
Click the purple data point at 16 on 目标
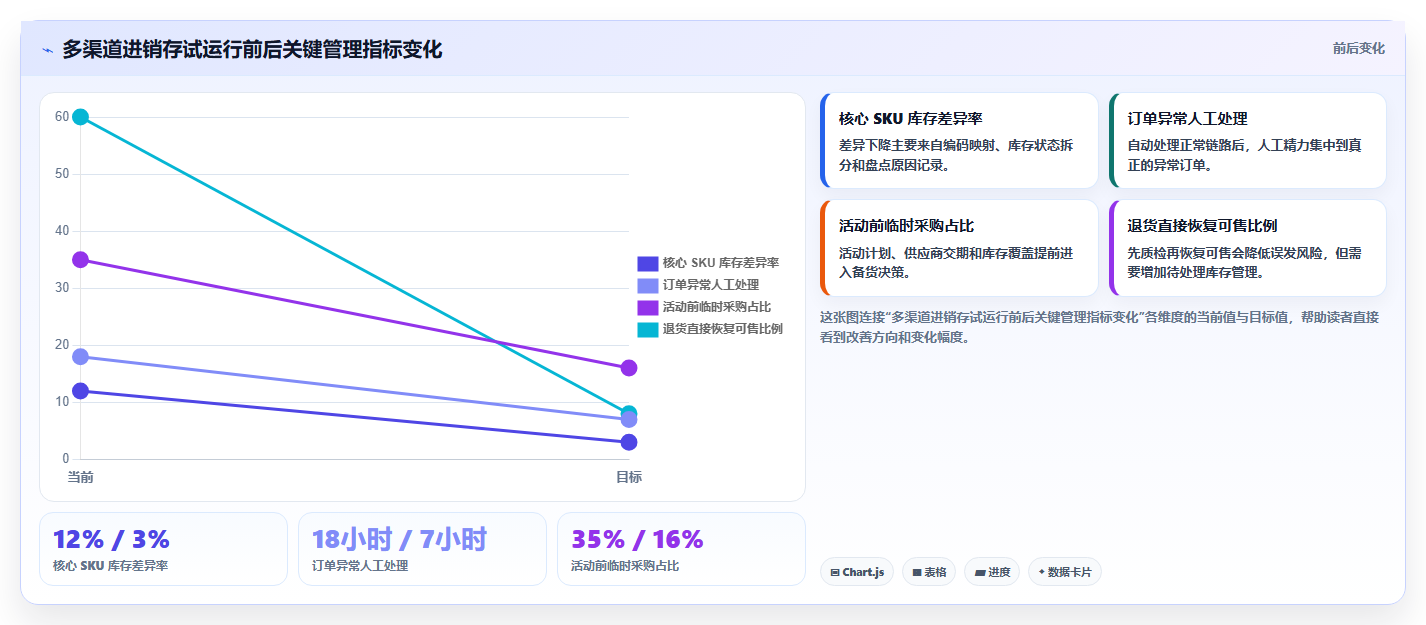click(629, 368)
